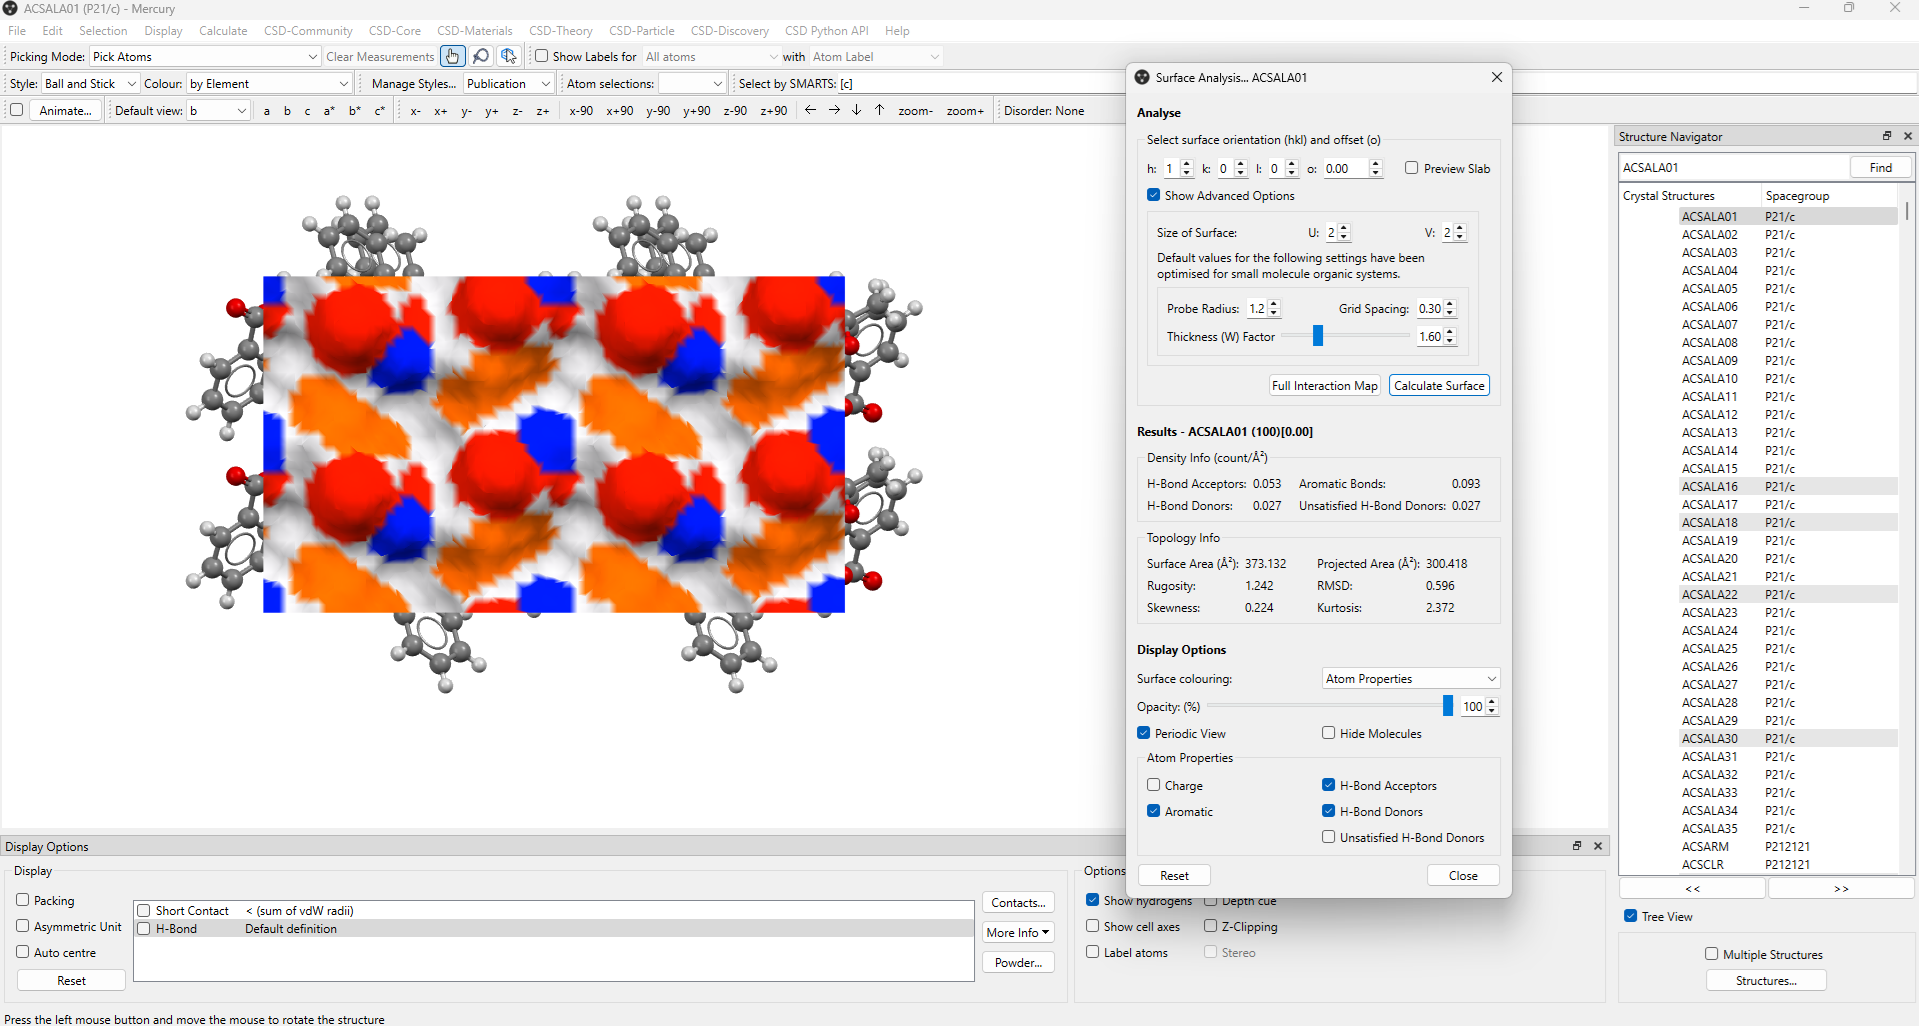Click the Calculate Surface button
1919x1031 pixels.
coord(1438,385)
